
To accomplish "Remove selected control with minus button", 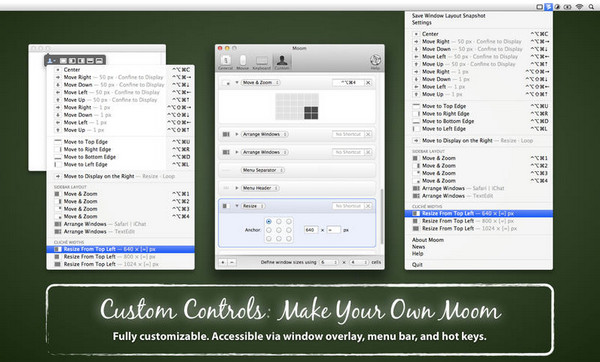I will point(232,262).
